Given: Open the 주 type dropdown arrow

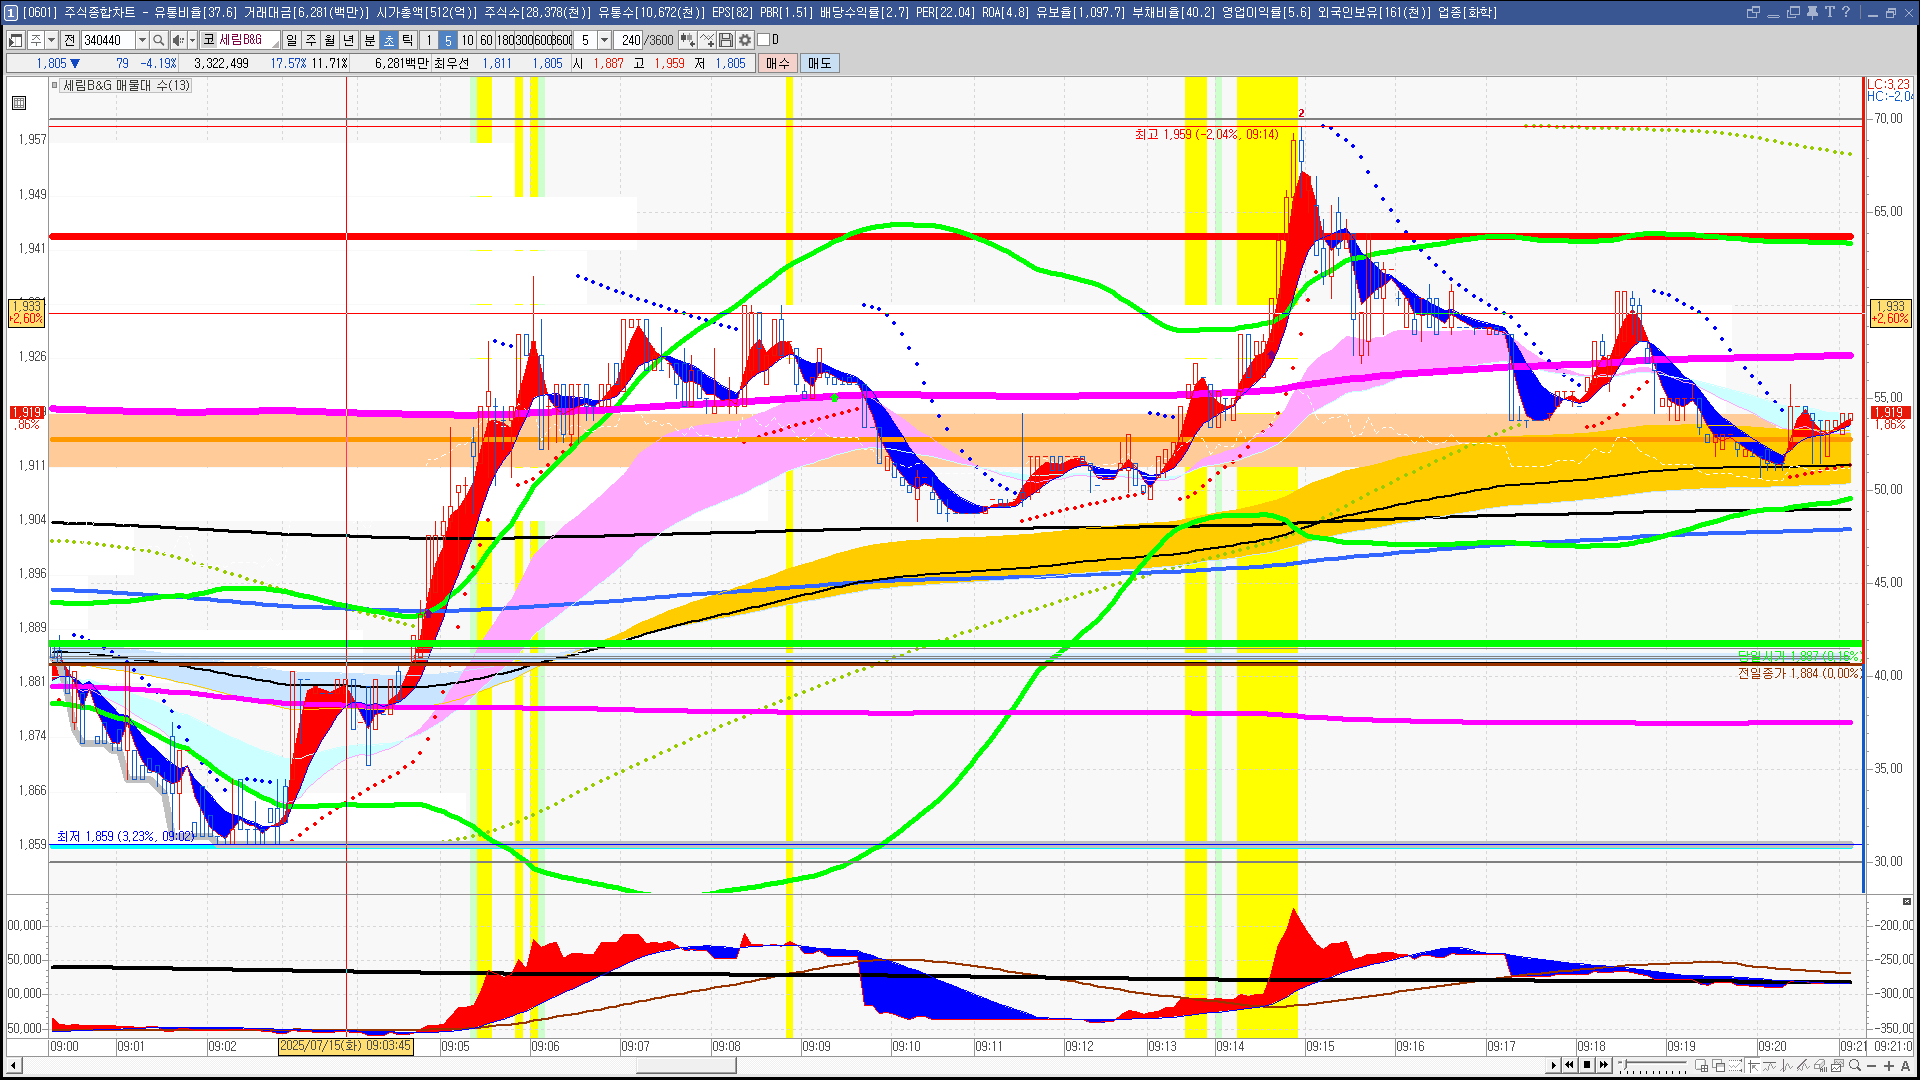Looking at the screenshot, I should [x=51, y=40].
